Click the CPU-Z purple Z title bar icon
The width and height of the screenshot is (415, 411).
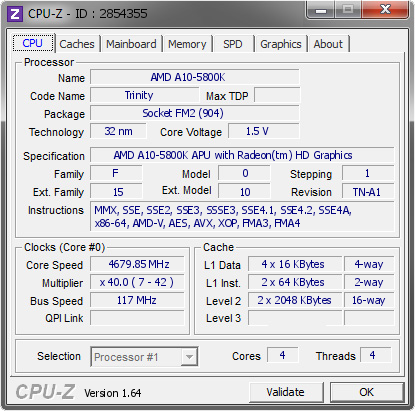click(x=15, y=14)
